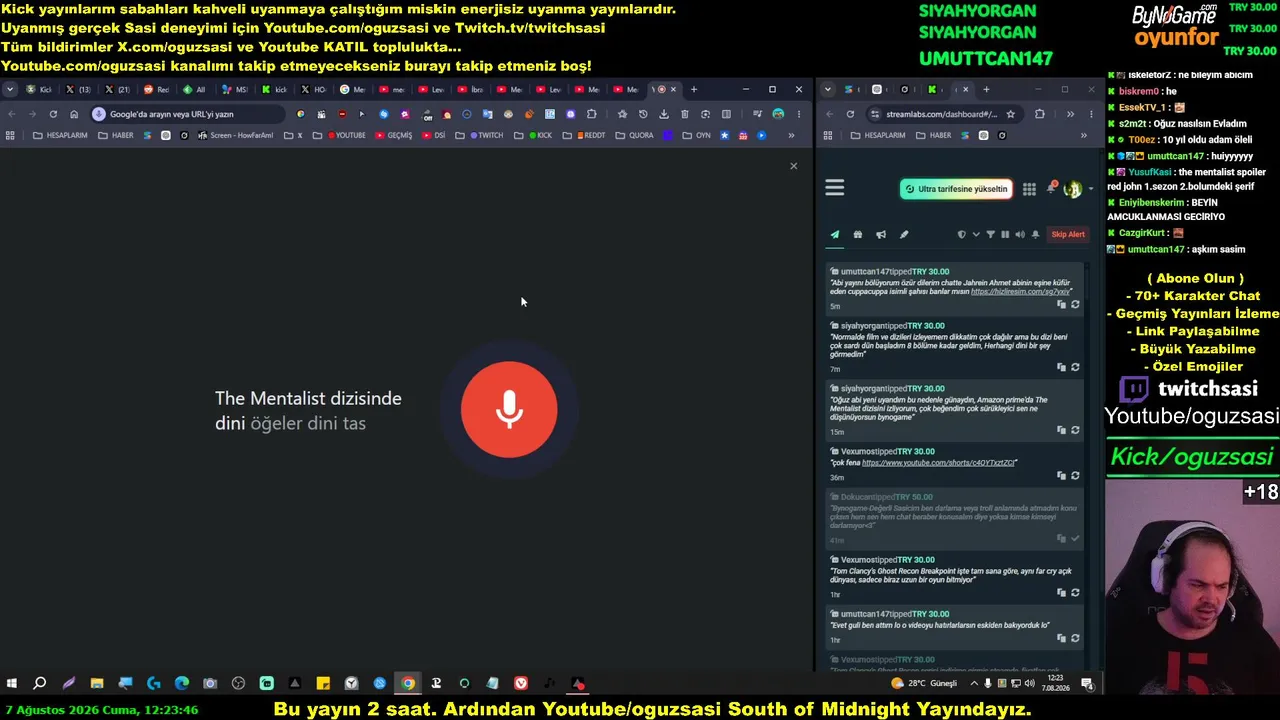Viewport: 1280px width, 720px height.
Task: Expand the tab search dropdown in left browser
Action: click(x=10, y=89)
